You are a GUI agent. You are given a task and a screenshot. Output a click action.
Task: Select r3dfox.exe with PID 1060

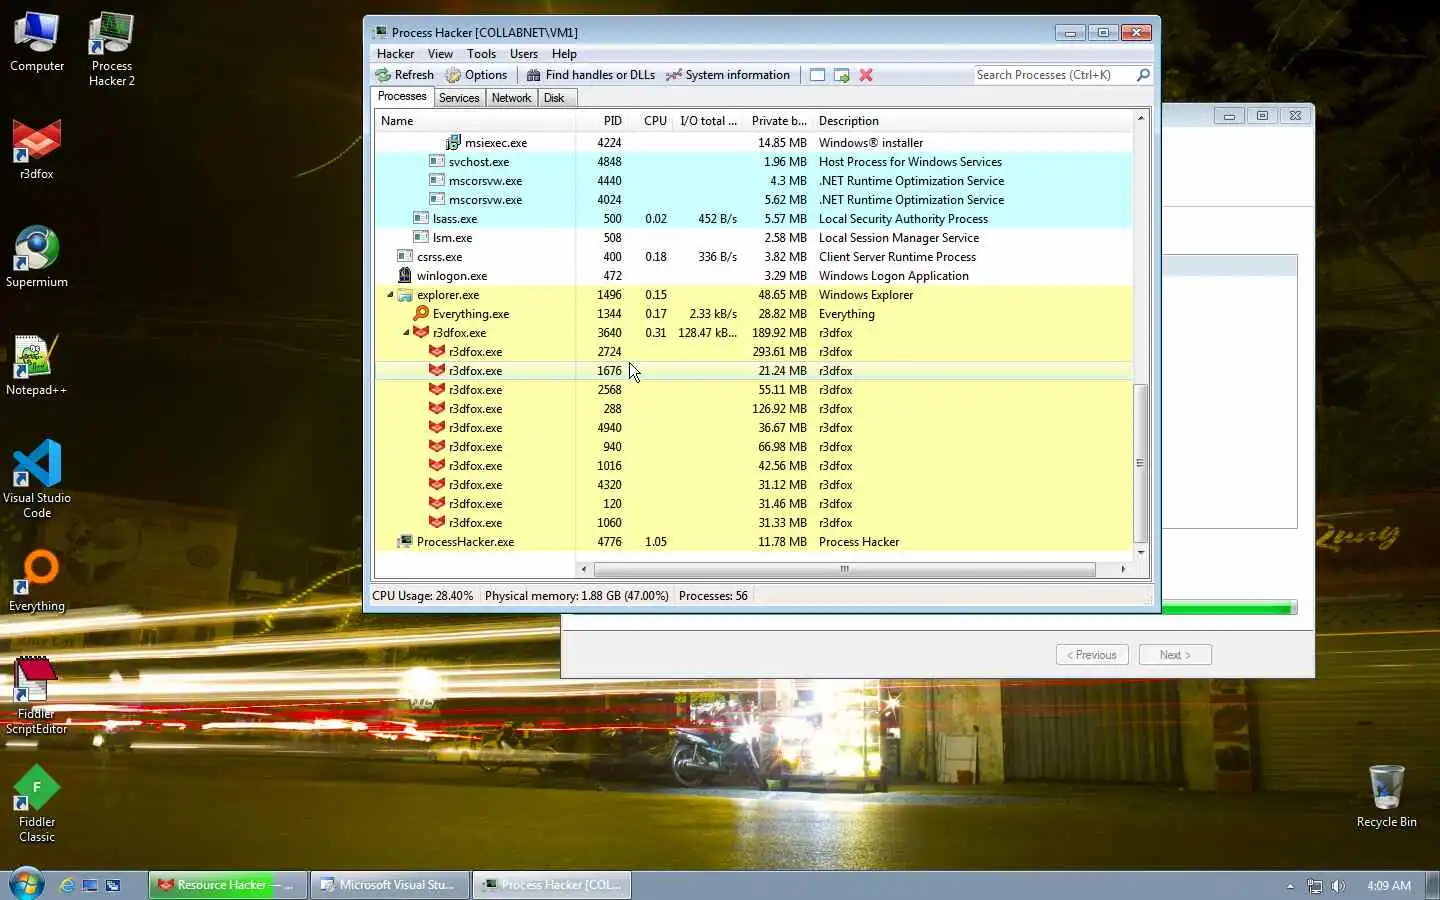click(x=754, y=523)
